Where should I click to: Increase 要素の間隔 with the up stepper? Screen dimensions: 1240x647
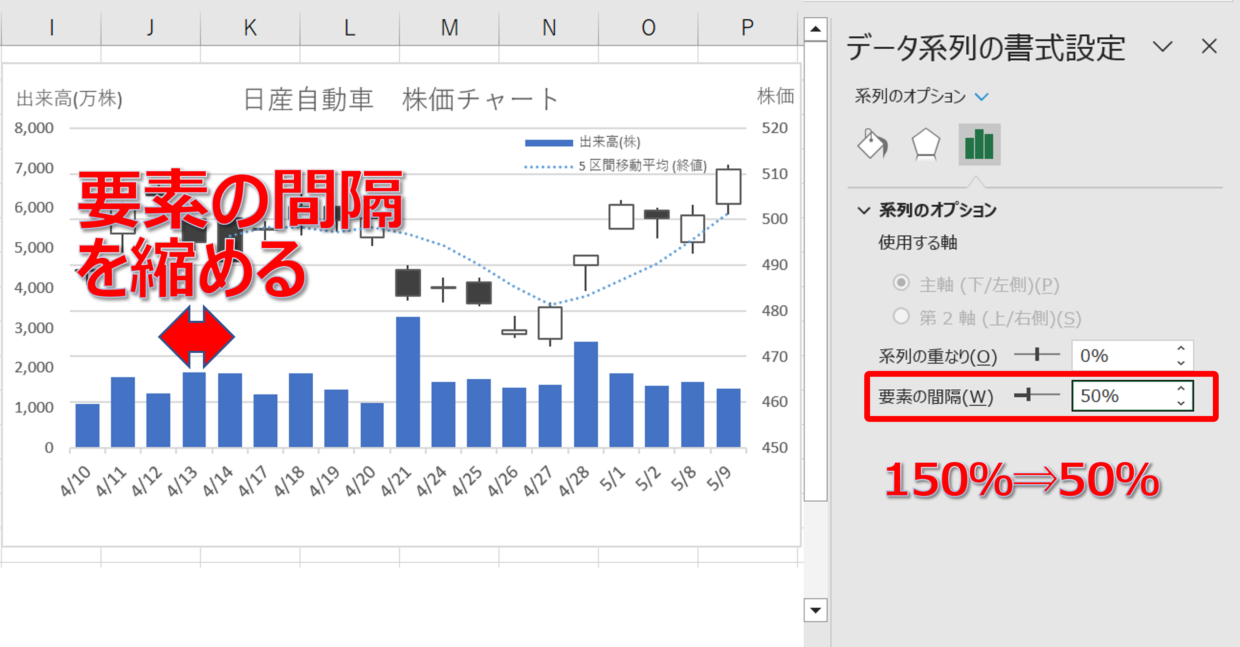coord(1181,390)
